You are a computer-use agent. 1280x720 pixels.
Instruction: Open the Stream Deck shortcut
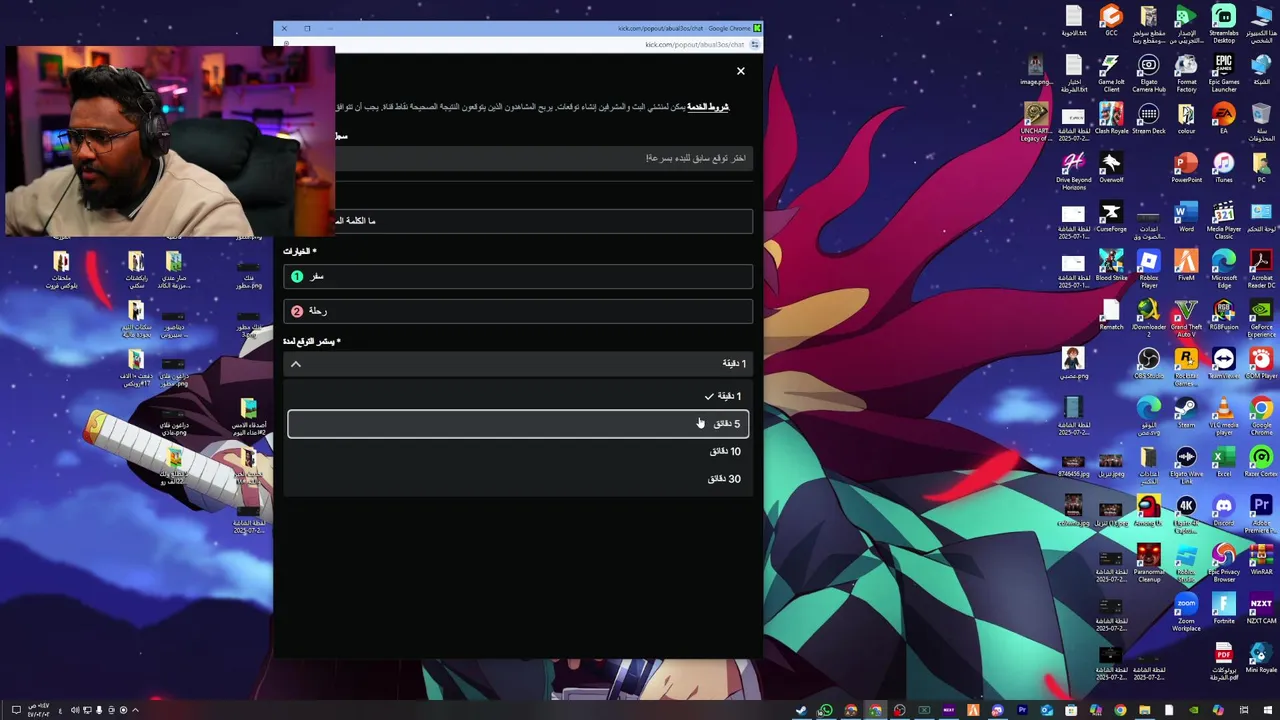(x=1148, y=118)
